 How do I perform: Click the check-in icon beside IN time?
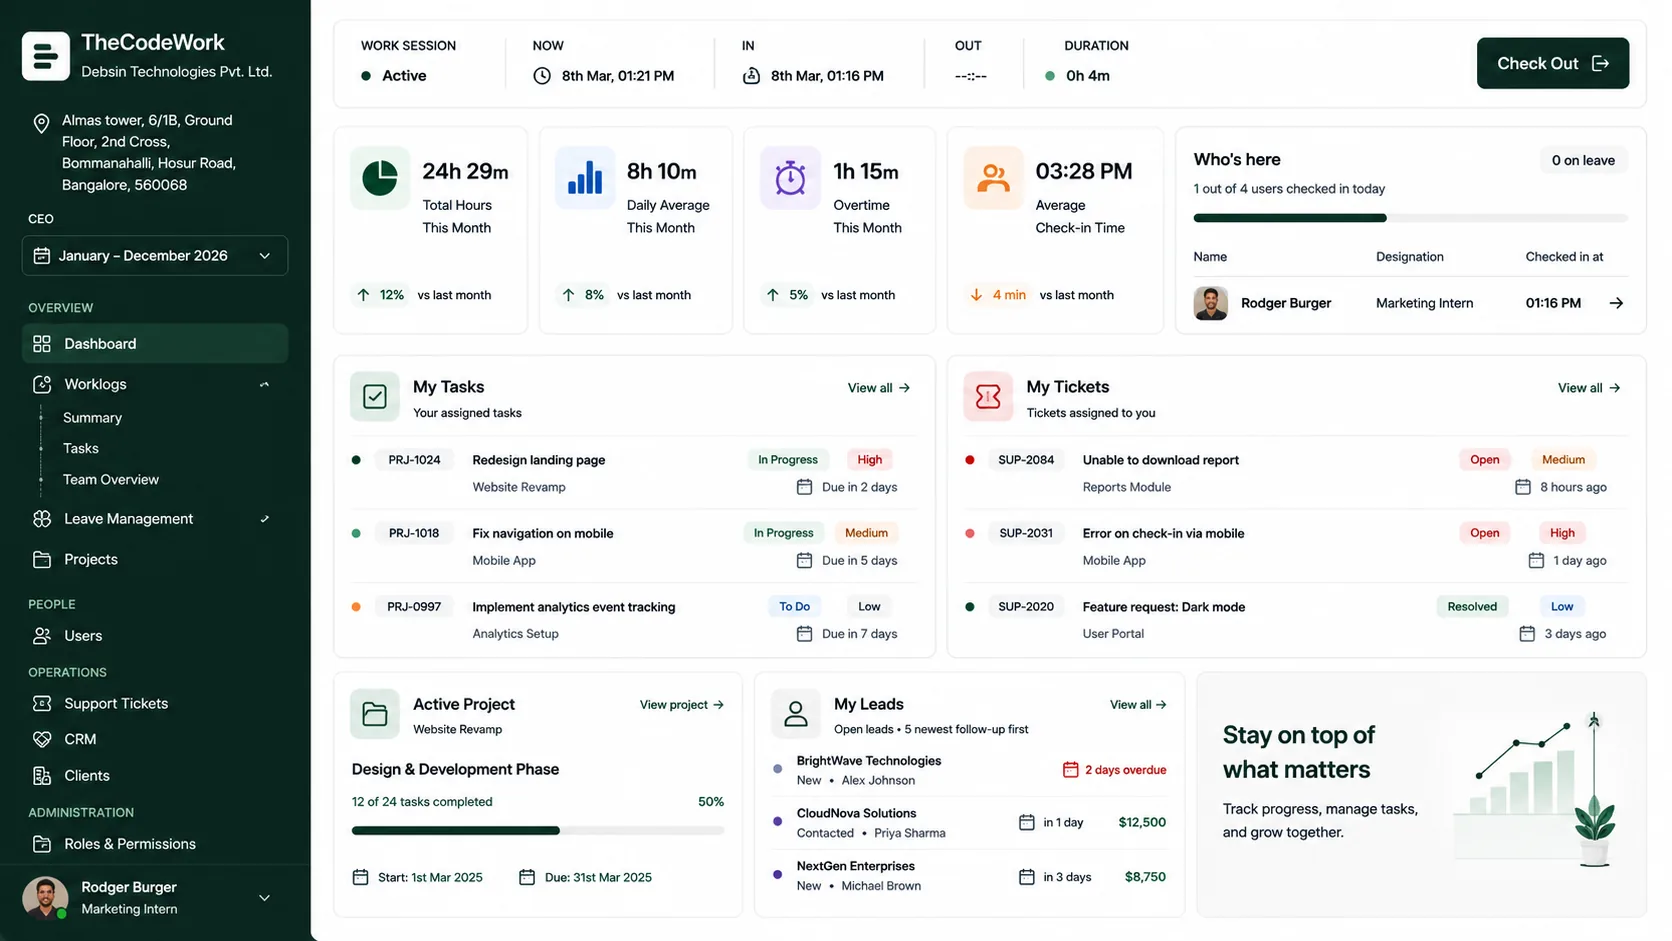pyautogui.click(x=751, y=76)
